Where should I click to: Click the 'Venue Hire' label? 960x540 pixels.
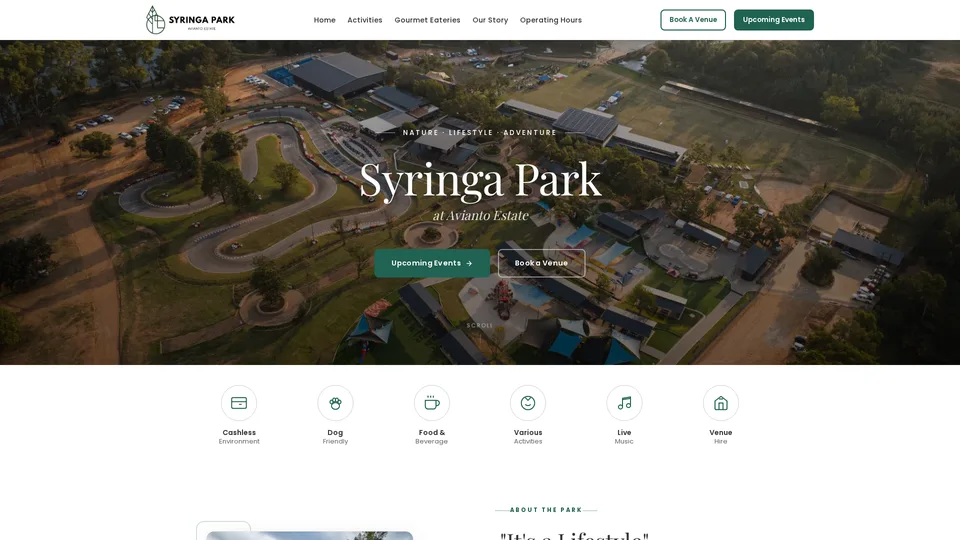721,437
